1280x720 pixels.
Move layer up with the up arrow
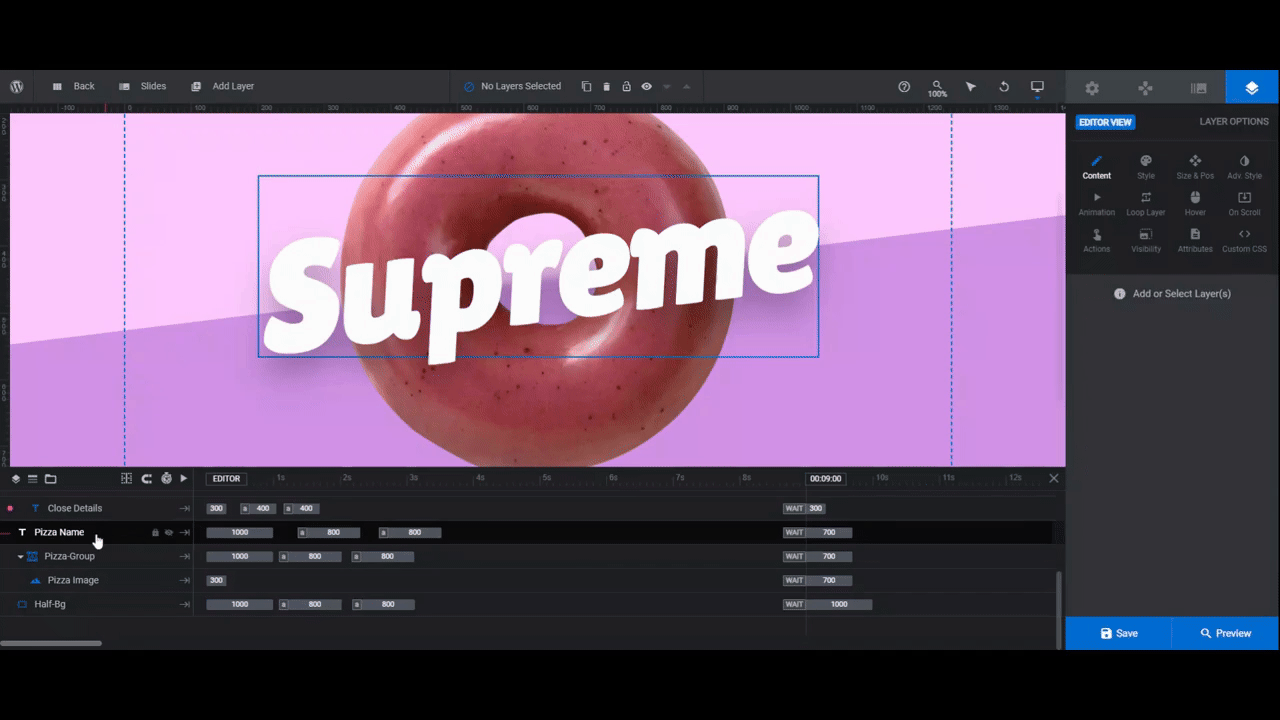686,86
